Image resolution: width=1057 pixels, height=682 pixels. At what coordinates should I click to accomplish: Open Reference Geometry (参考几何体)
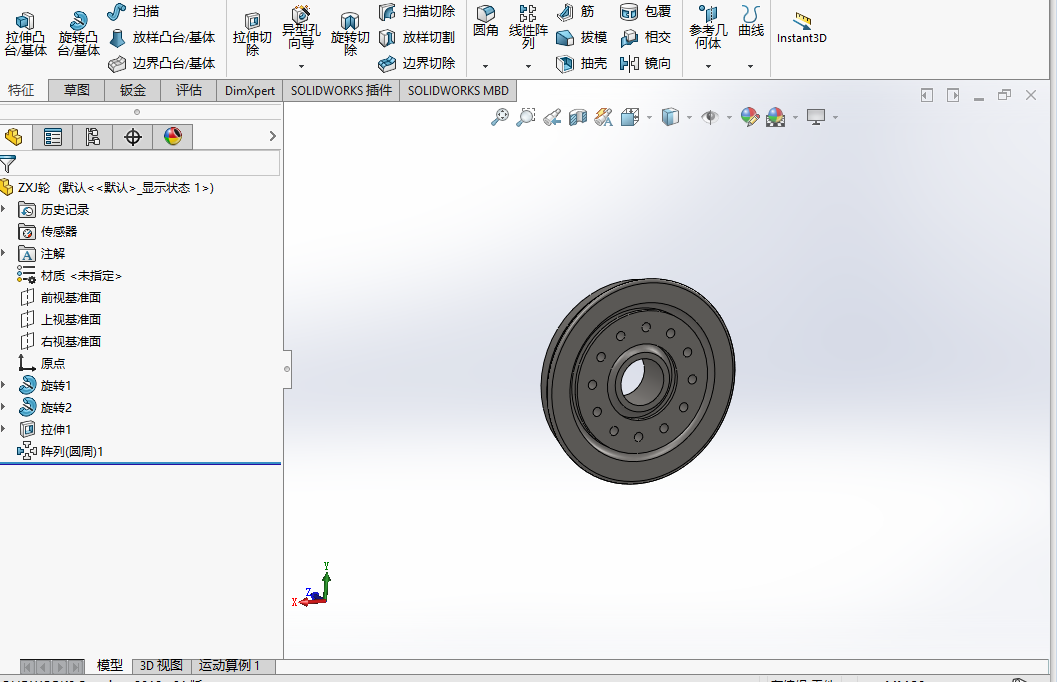tap(708, 28)
